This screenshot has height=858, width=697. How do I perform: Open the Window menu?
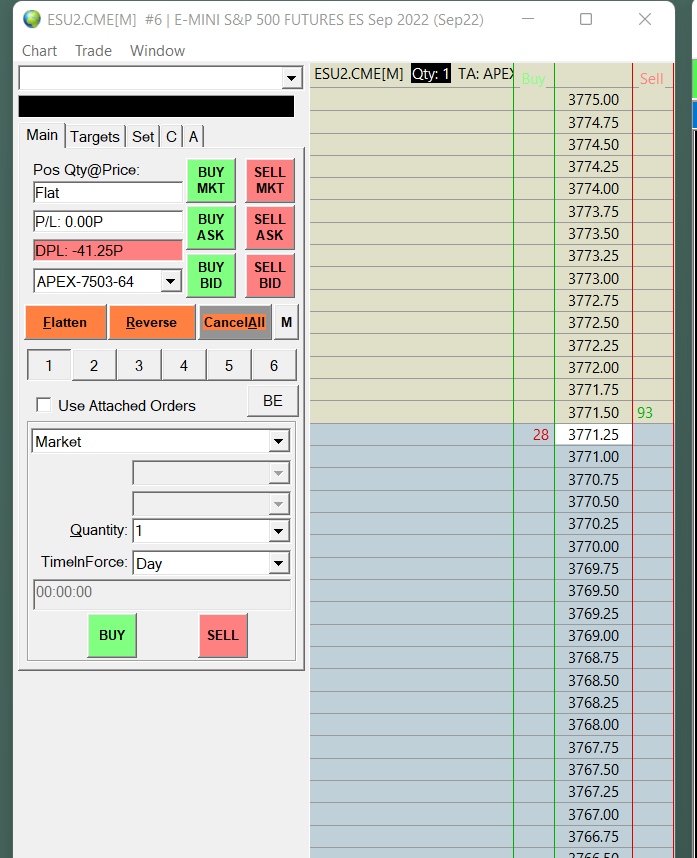(158, 51)
